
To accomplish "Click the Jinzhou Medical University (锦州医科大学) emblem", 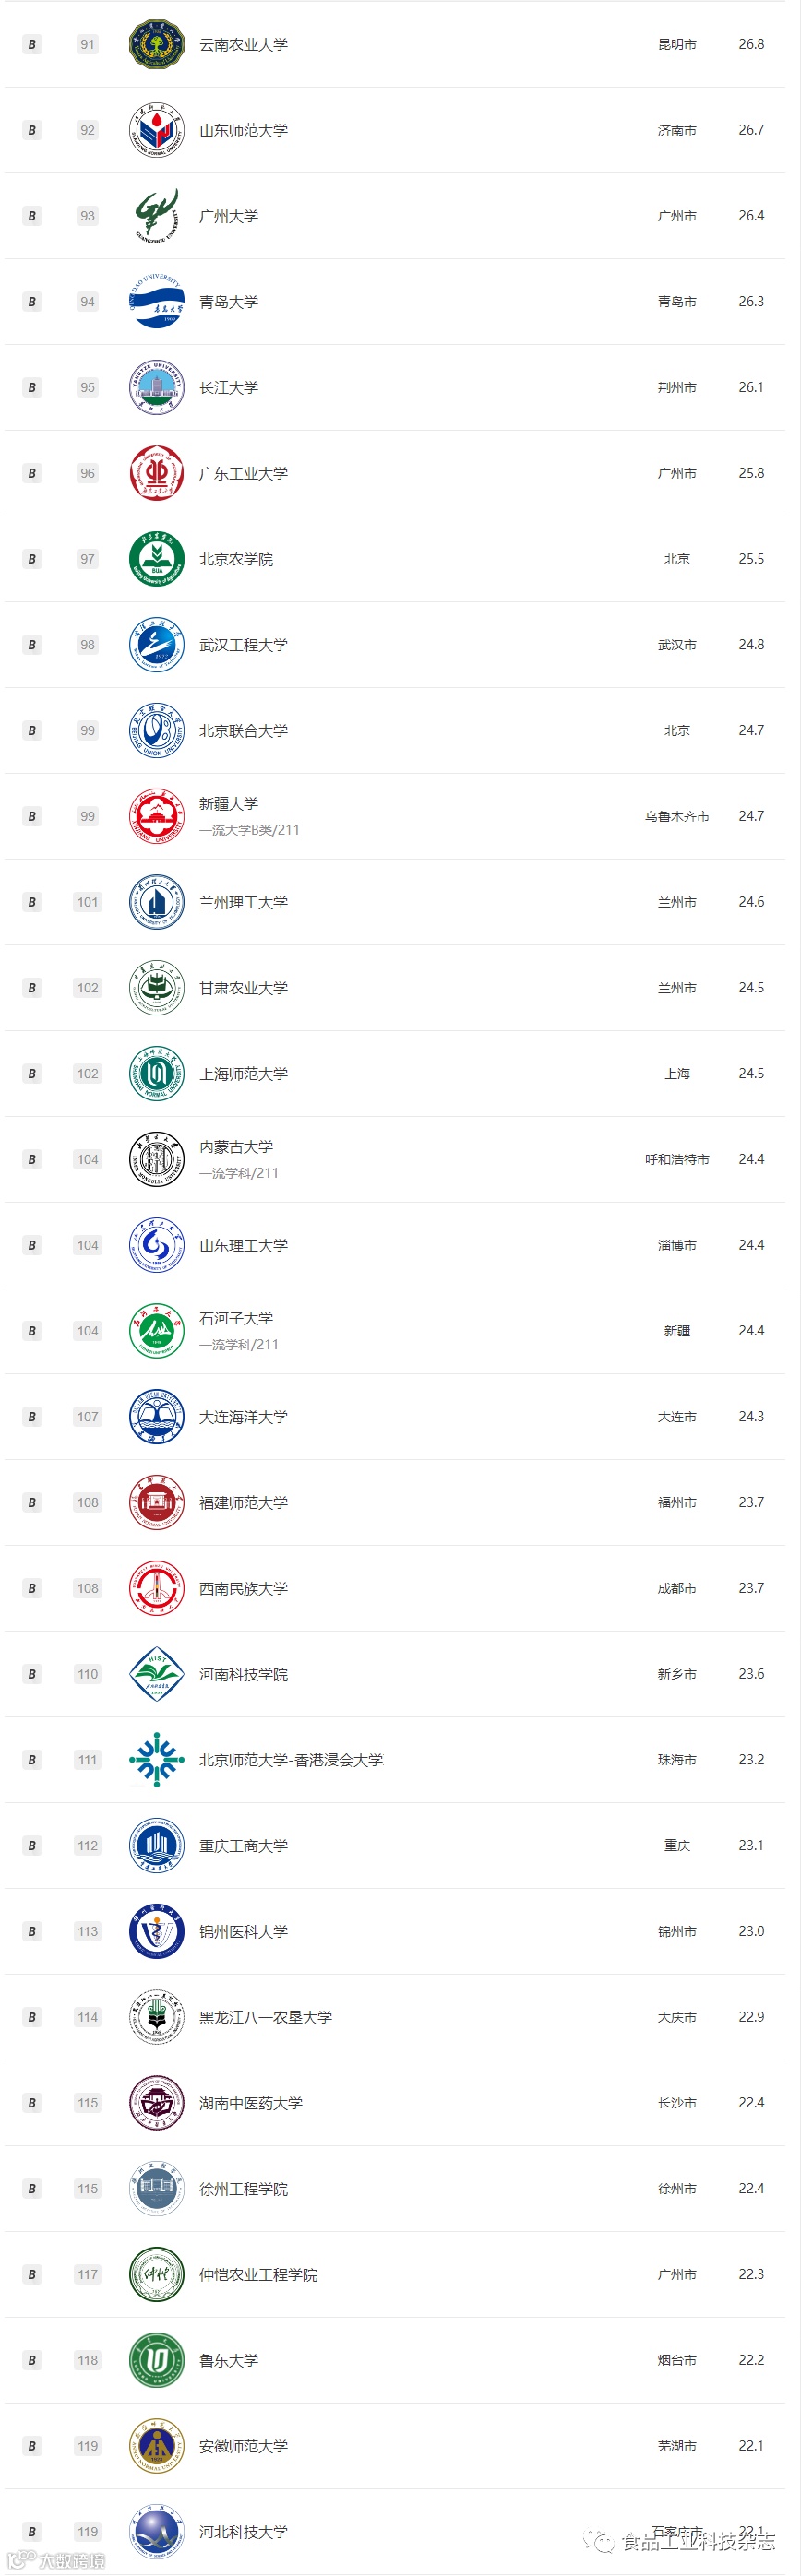I will click(157, 1931).
